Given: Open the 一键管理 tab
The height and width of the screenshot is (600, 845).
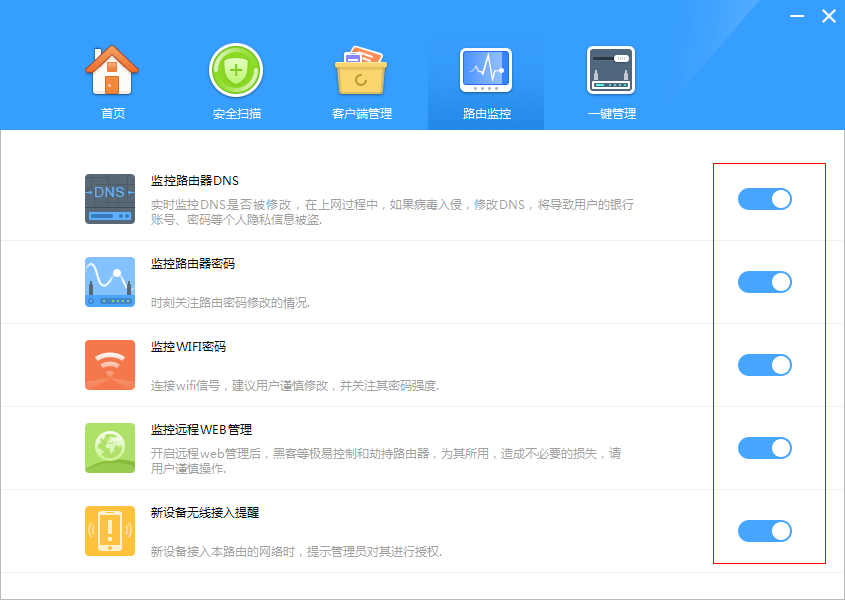Looking at the screenshot, I should tap(611, 84).
